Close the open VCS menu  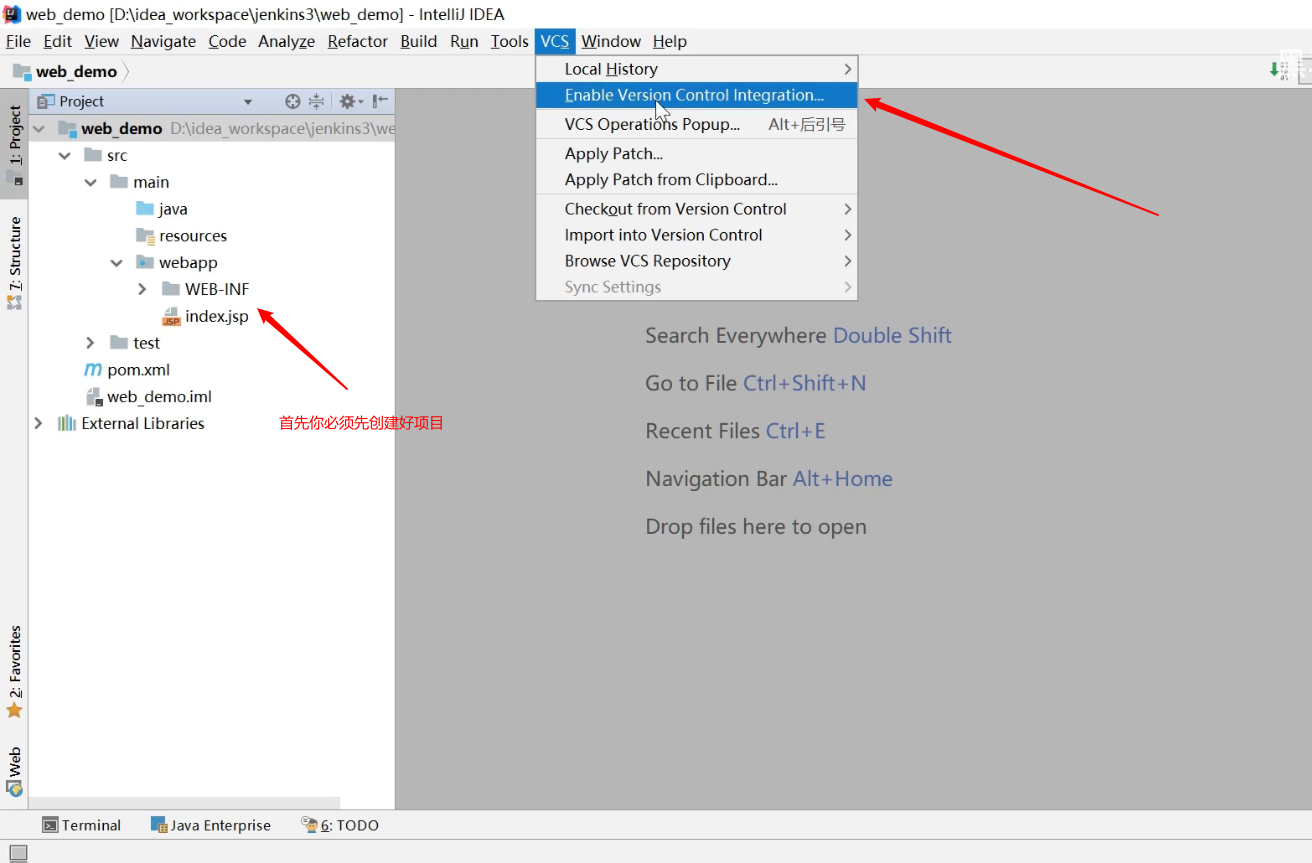[555, 41]
